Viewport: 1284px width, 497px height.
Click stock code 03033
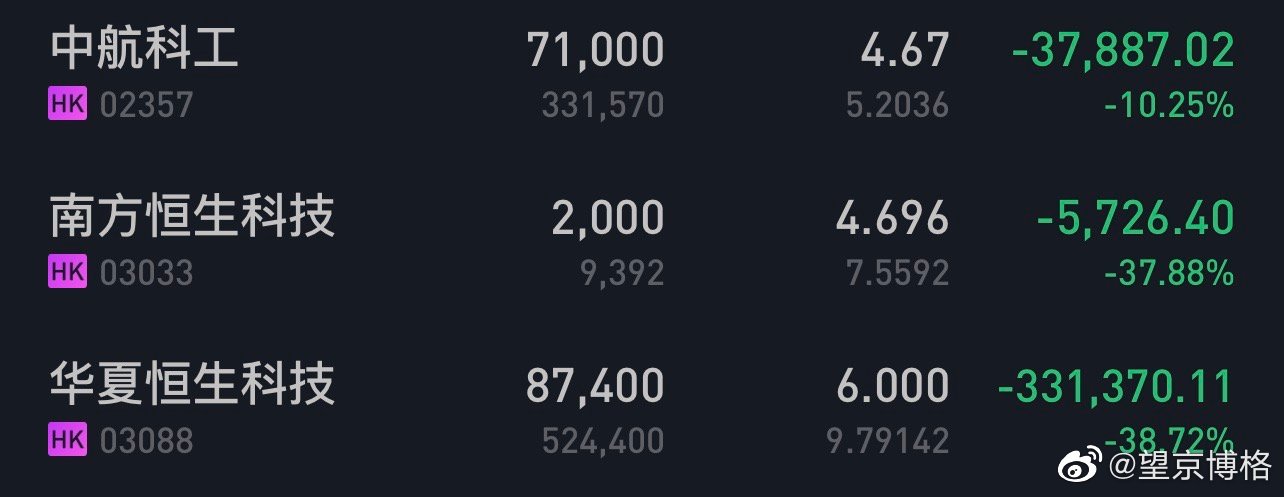[146, 273]
